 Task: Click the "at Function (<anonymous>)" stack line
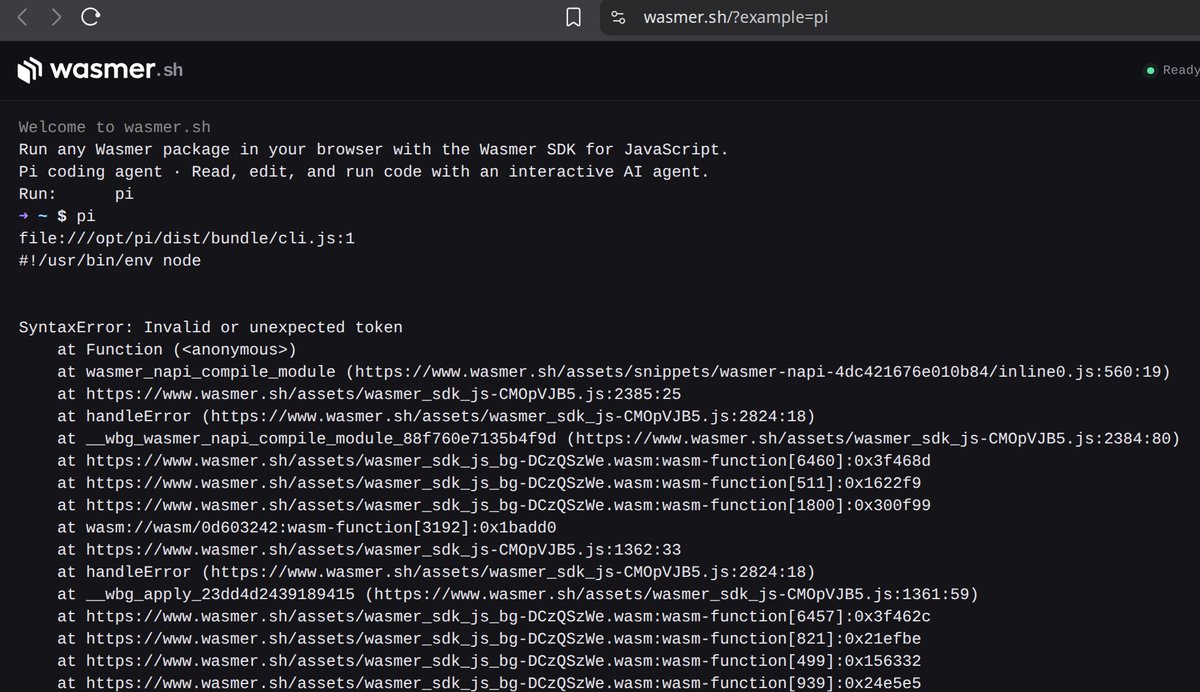177,349
